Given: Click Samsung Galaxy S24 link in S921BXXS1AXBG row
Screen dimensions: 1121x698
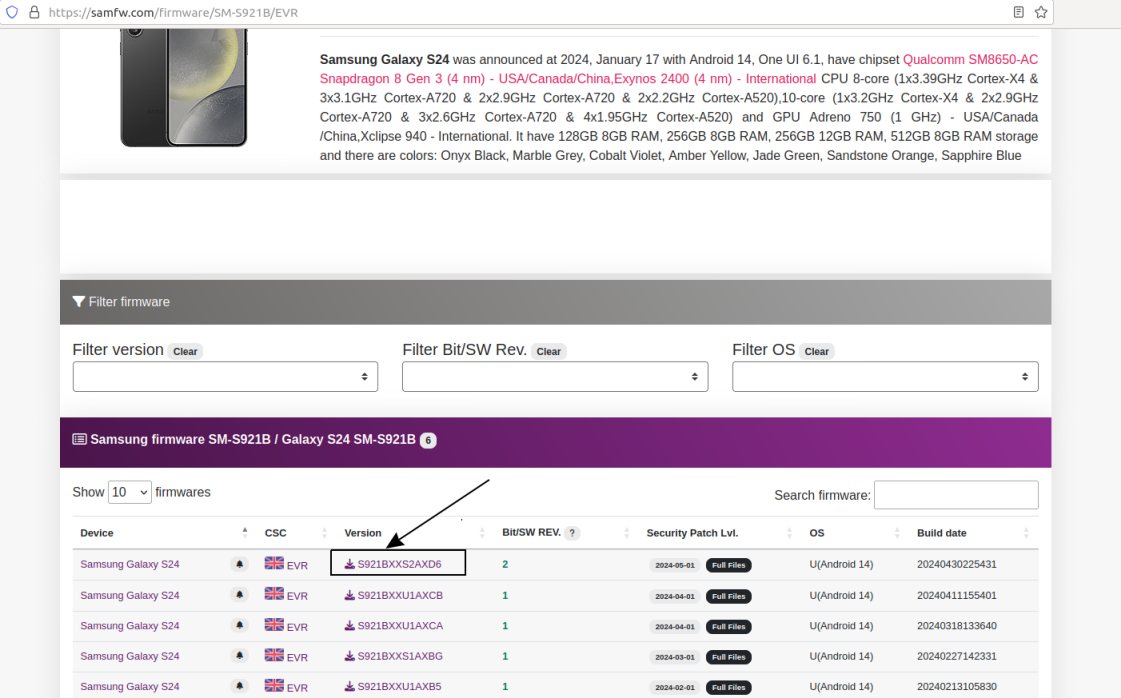Looking at the screenshot, I should (x=129, y=656).
